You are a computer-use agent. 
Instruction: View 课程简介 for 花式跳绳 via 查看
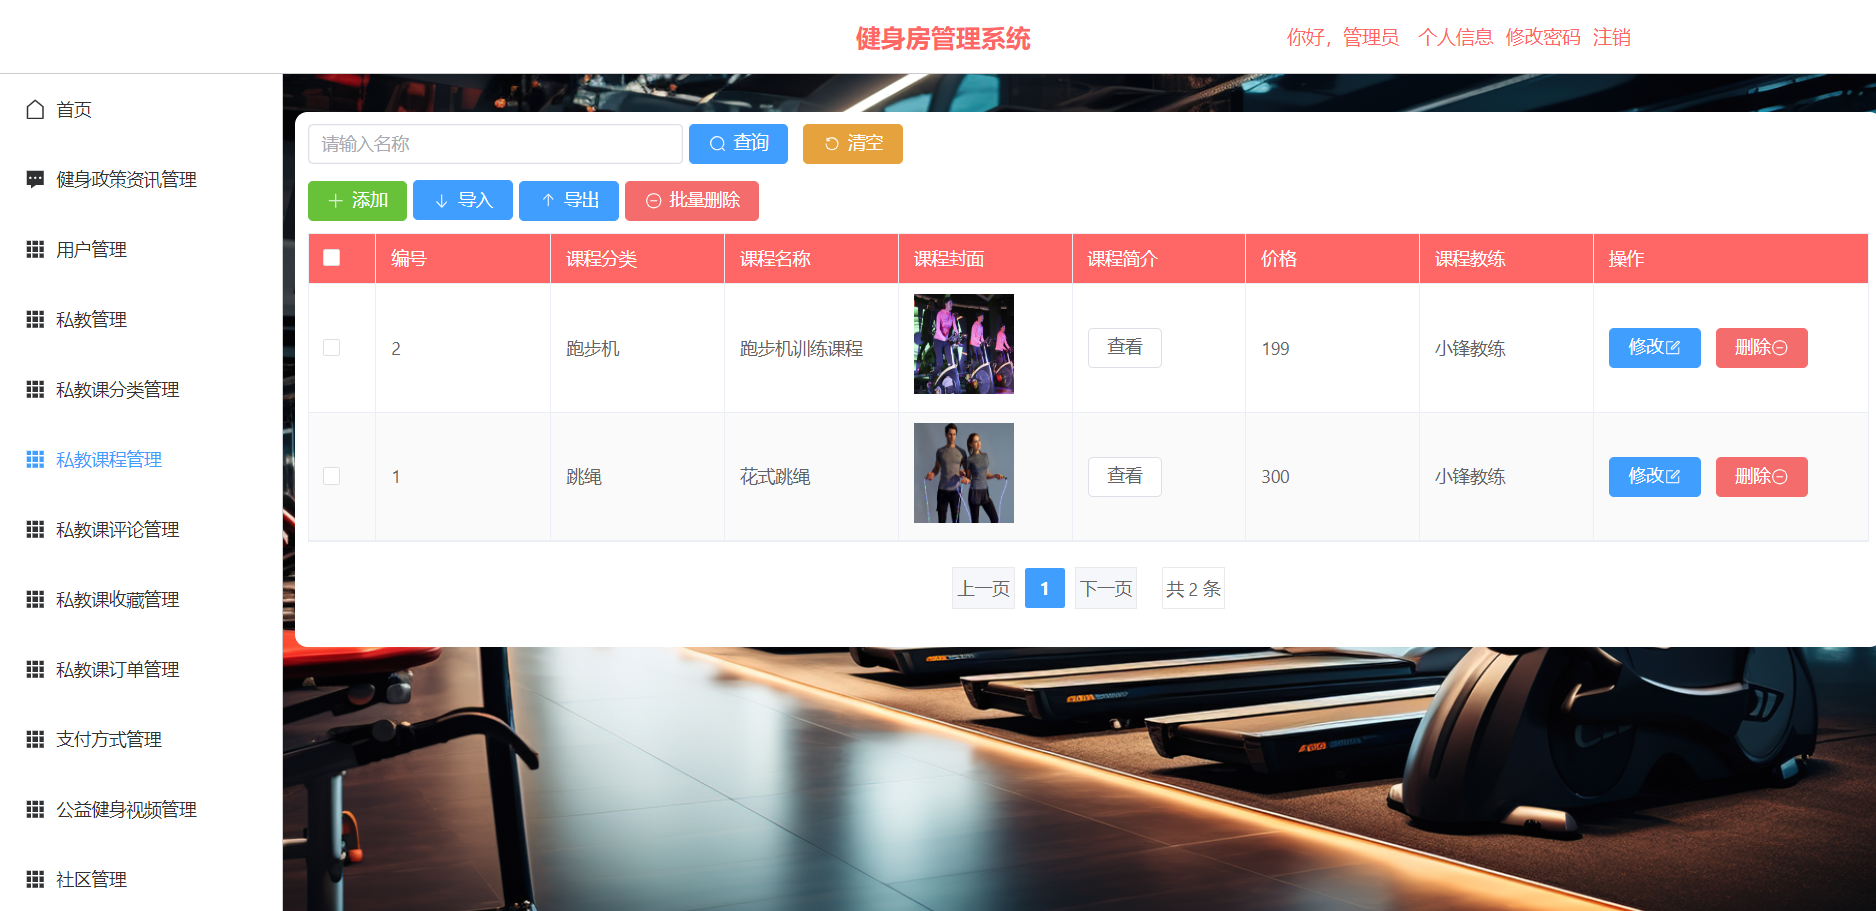click(x=1125, y=477)
